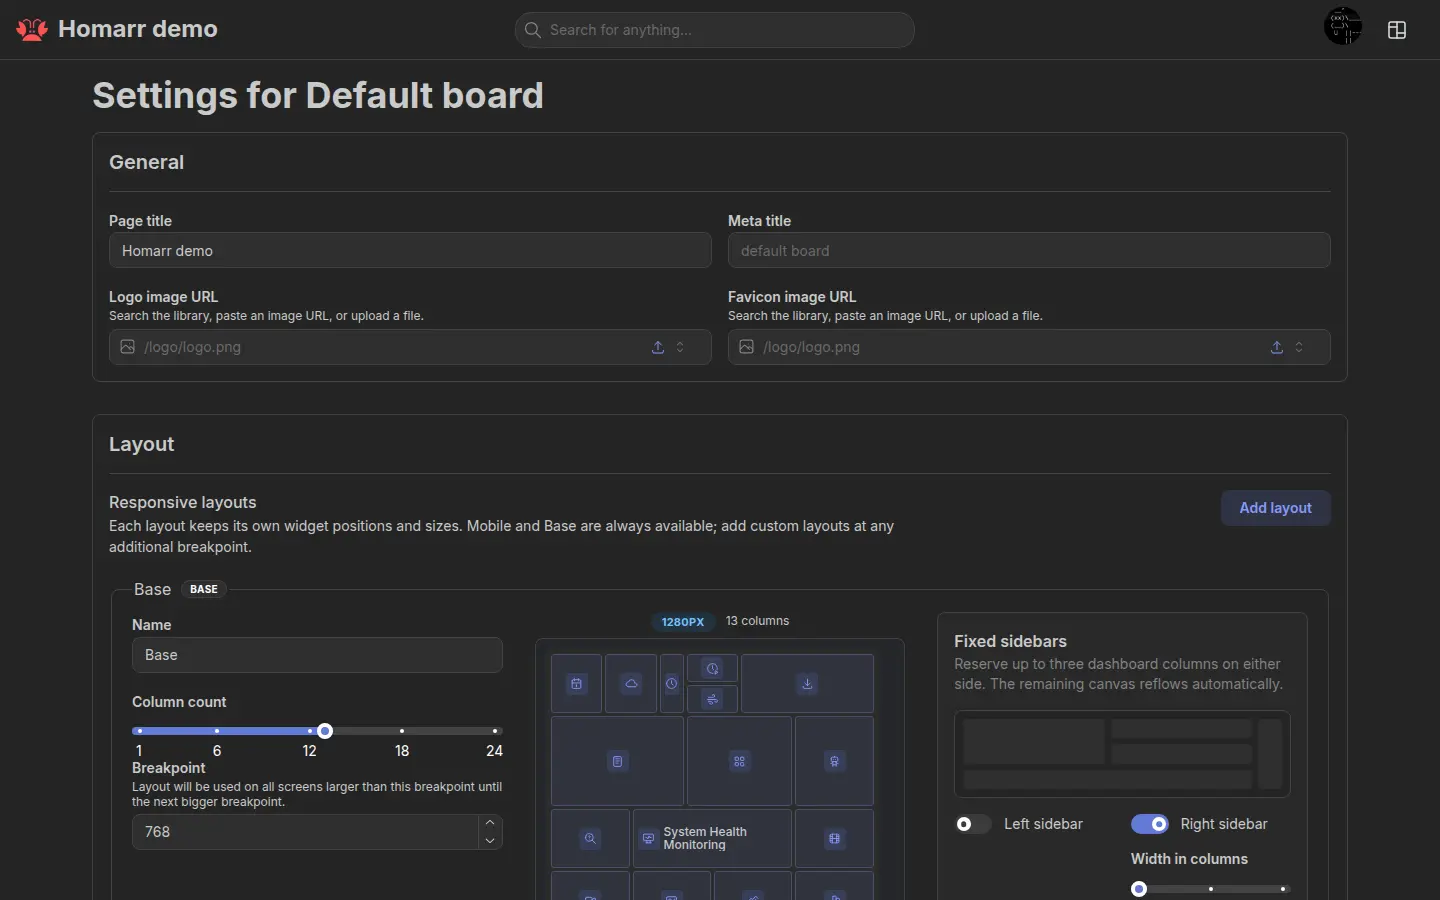The height and width of the screenshot is (900, 1440).
Task: Click the magnifier icon in search bar
Action: (x=533, y=30)
